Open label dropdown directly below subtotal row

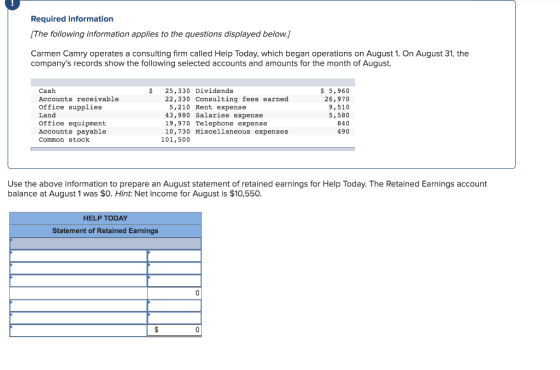(79, 306)
